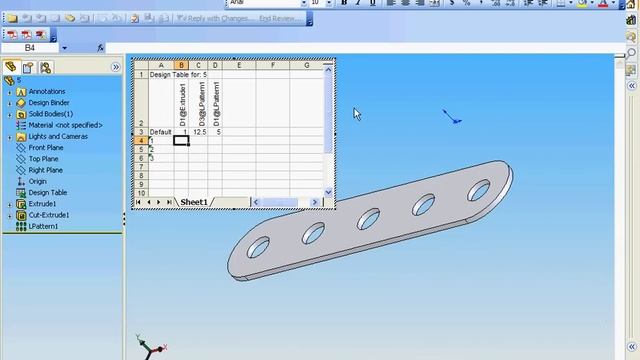Expand the Lights and Cameras node
Screen dimensions: 640x360
coord(10,137)
